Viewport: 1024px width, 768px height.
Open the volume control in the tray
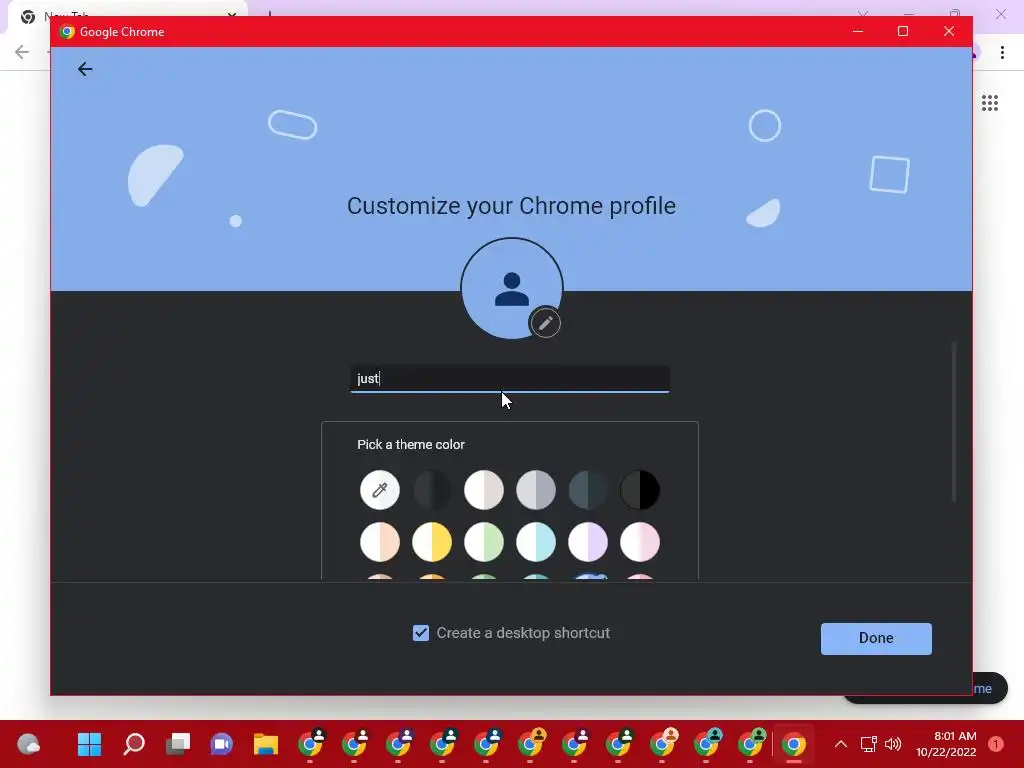coord(893,744)
